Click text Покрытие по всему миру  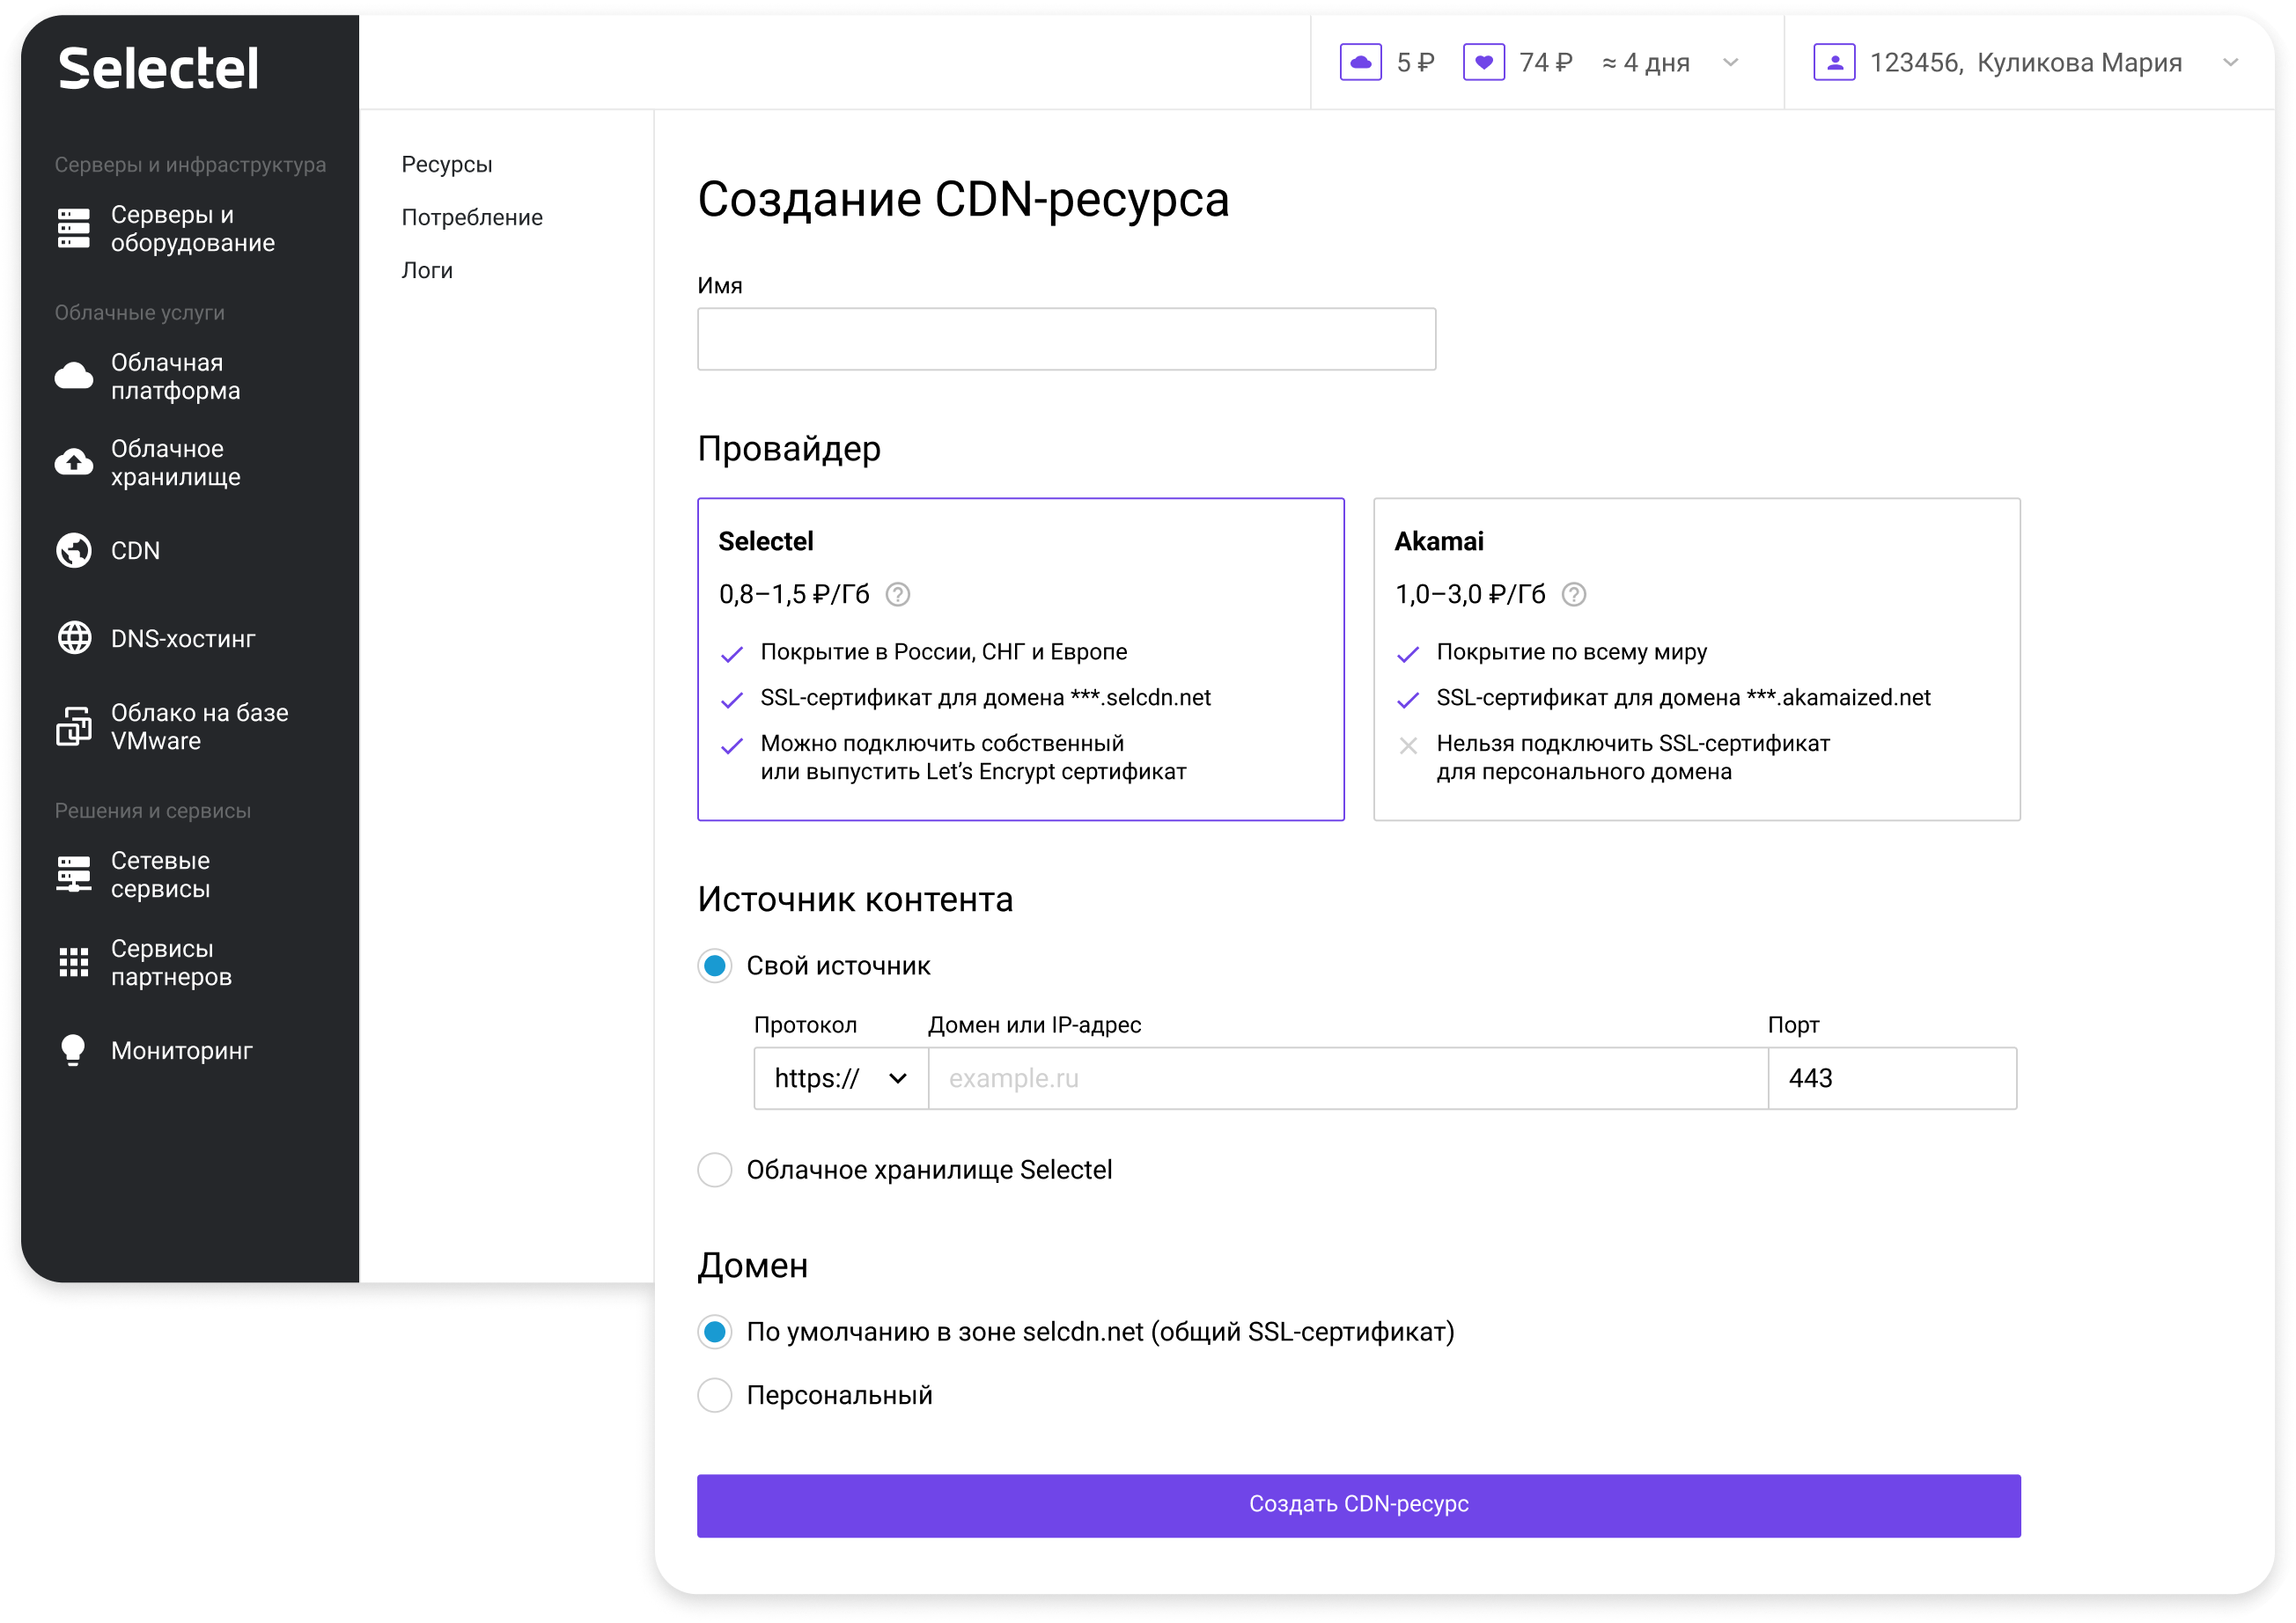point(1572,652)
